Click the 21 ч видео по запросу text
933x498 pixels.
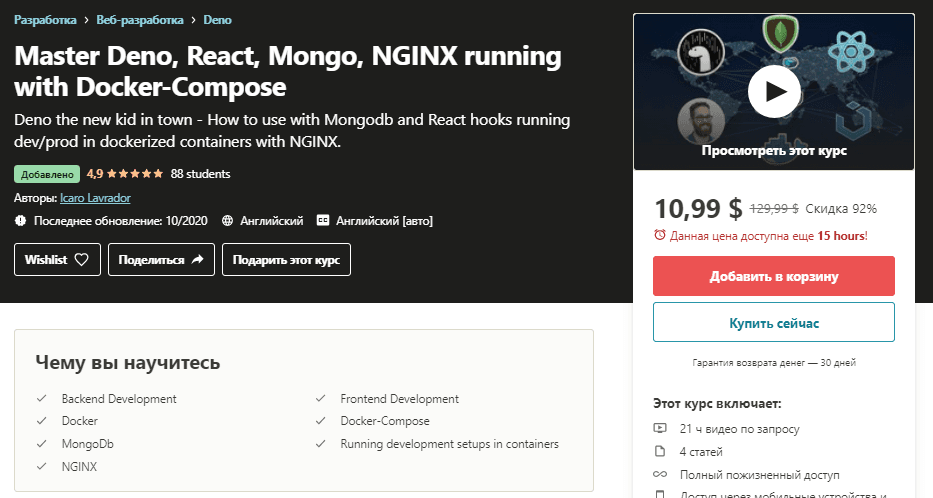click(740, 429)
